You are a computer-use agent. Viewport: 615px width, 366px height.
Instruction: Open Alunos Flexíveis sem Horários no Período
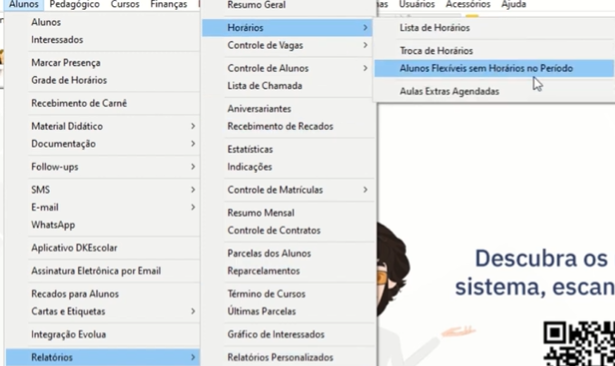click(x=494, y=68)
